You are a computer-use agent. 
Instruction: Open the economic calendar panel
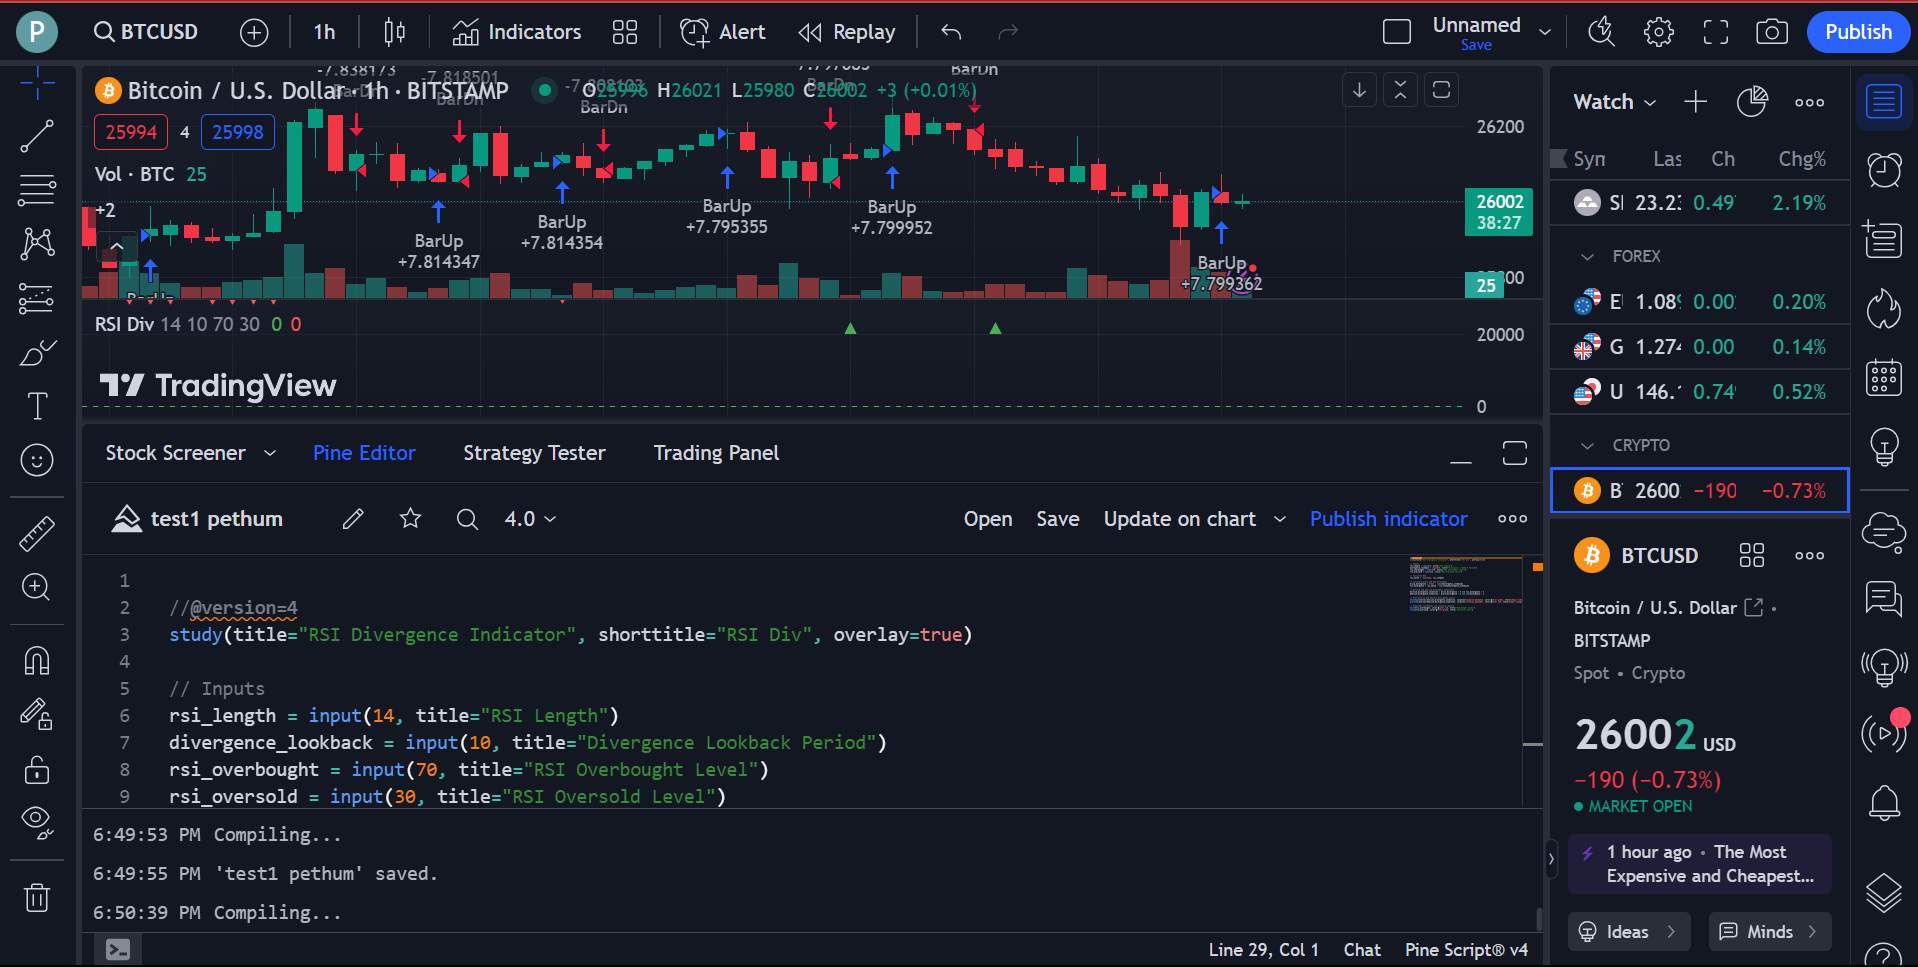click(x=1884, y=378)
